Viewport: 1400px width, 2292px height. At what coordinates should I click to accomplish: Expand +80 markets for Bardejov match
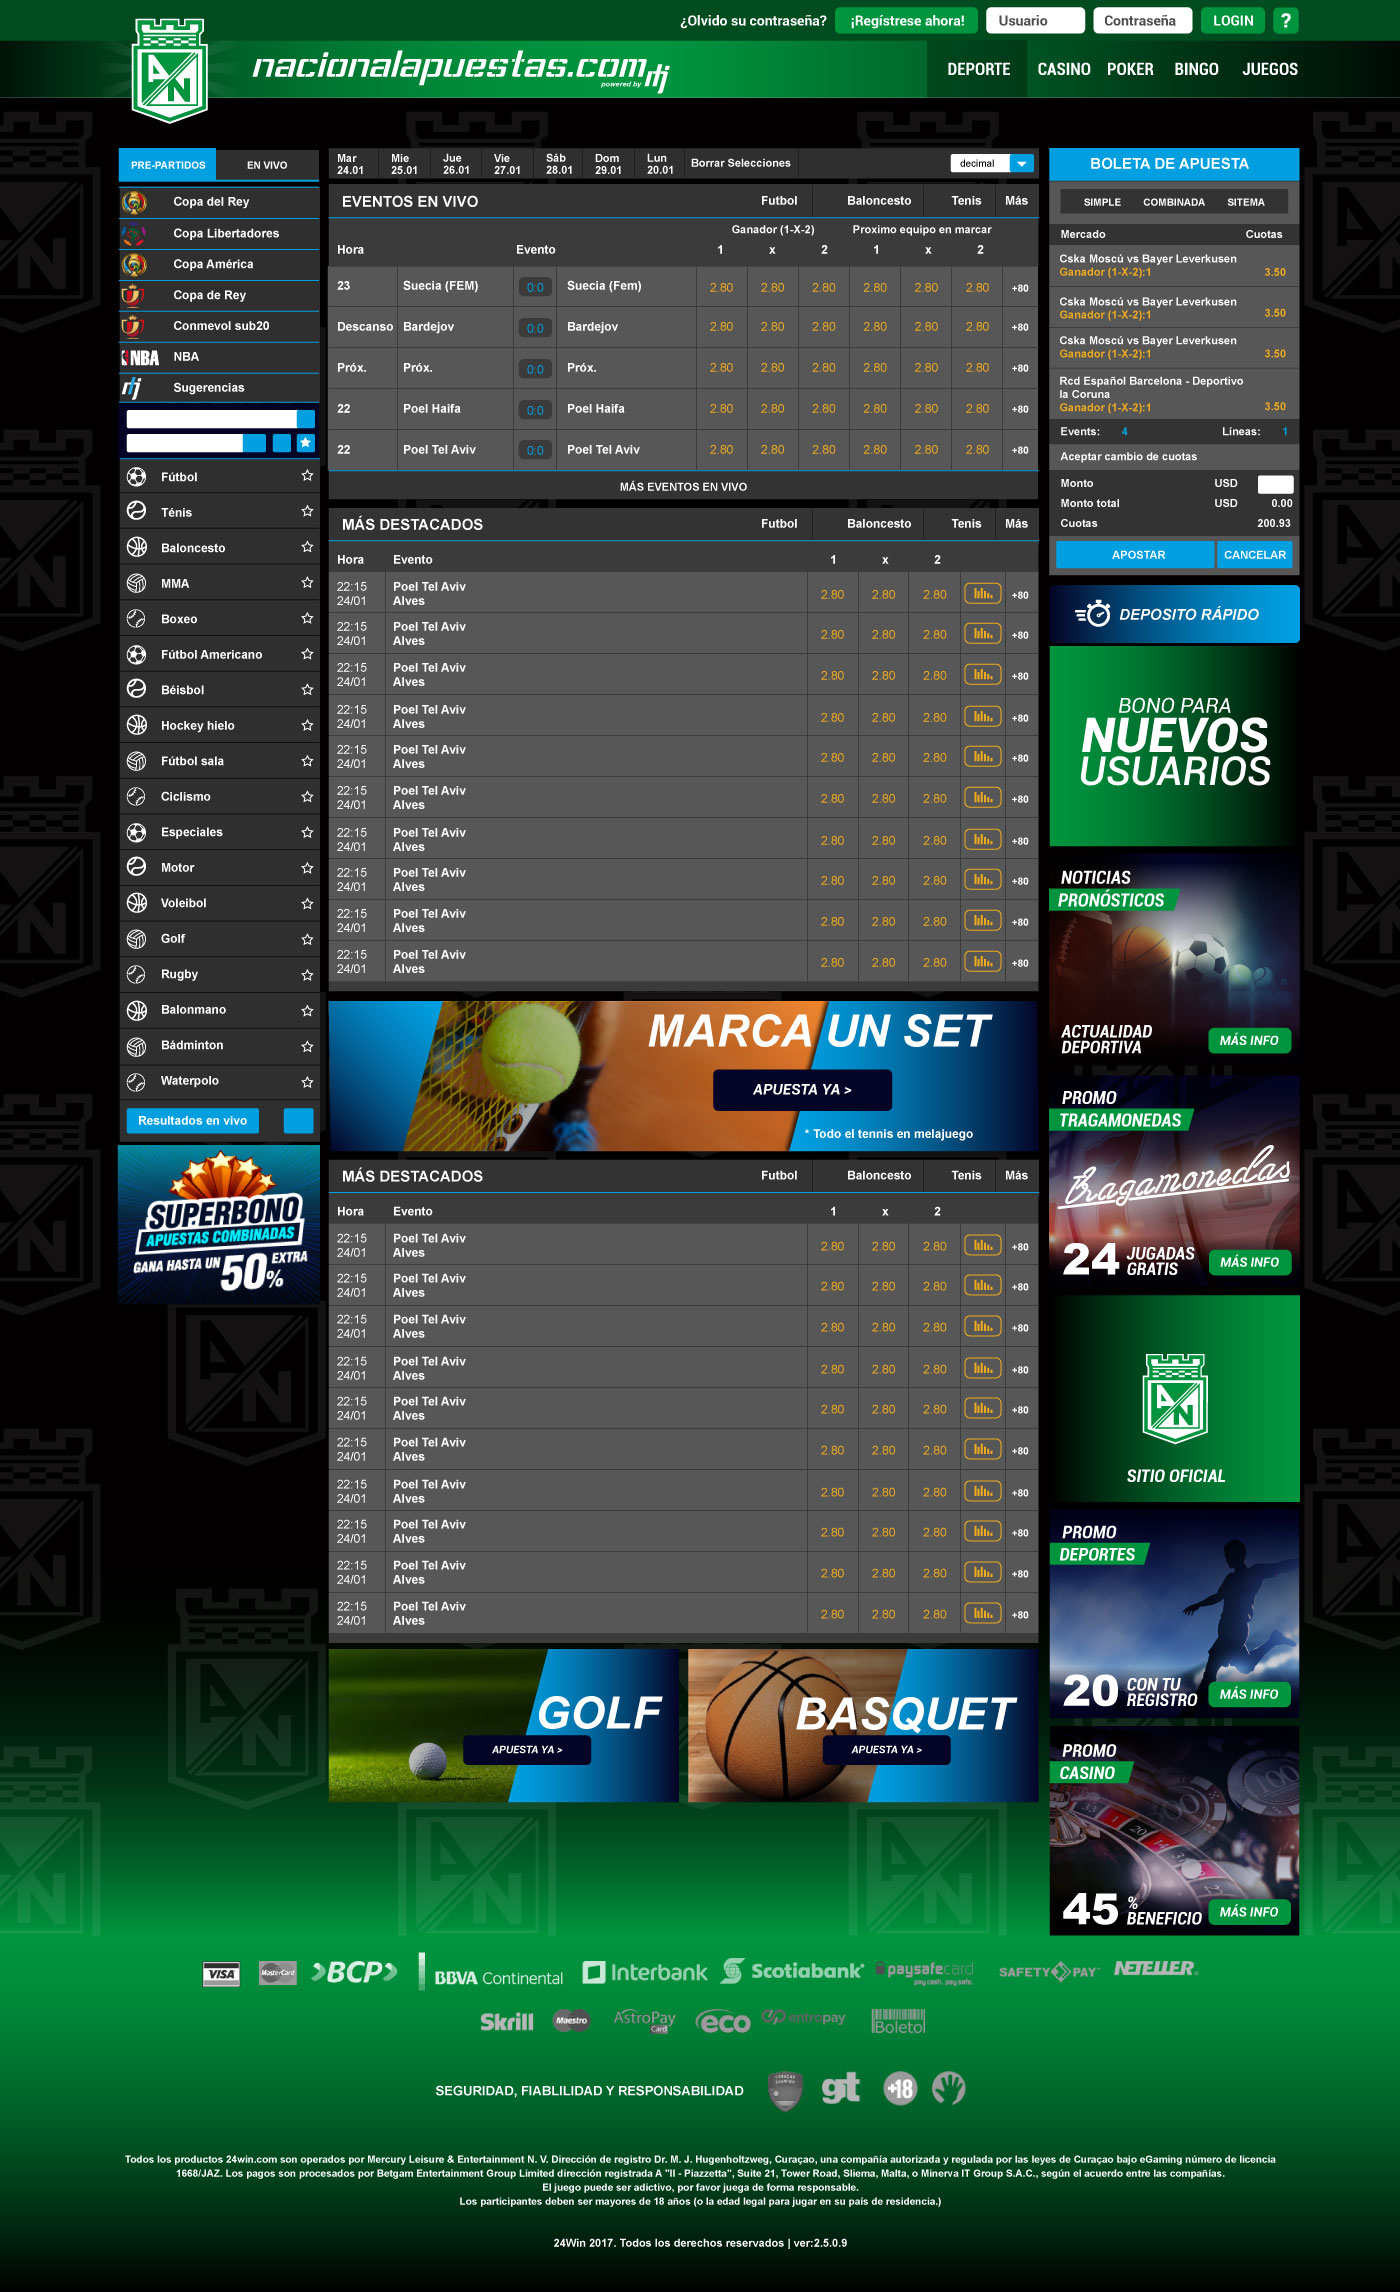[x=1020, y=327]
